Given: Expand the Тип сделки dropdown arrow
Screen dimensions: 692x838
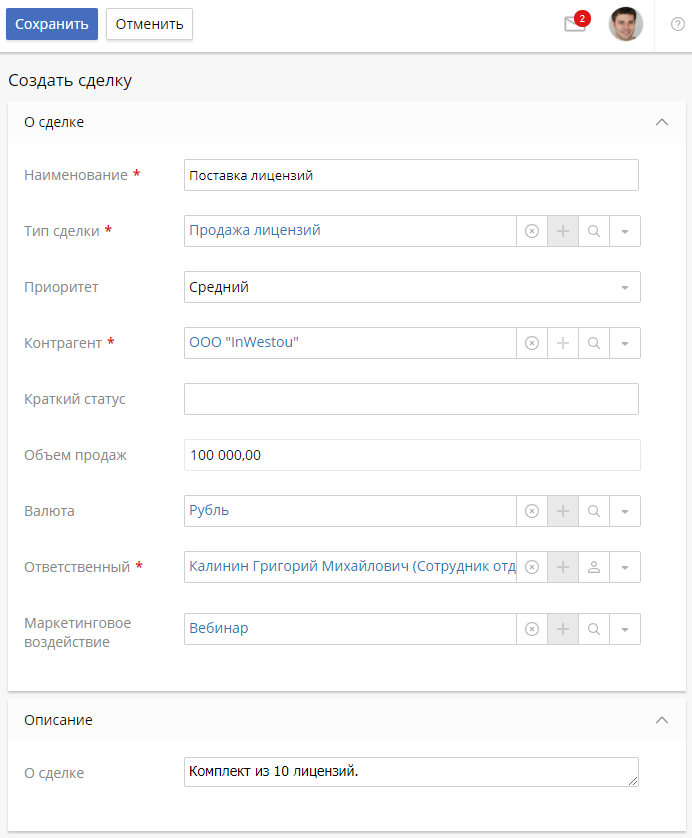Looking at the screenshot, I should pos(625,231).
